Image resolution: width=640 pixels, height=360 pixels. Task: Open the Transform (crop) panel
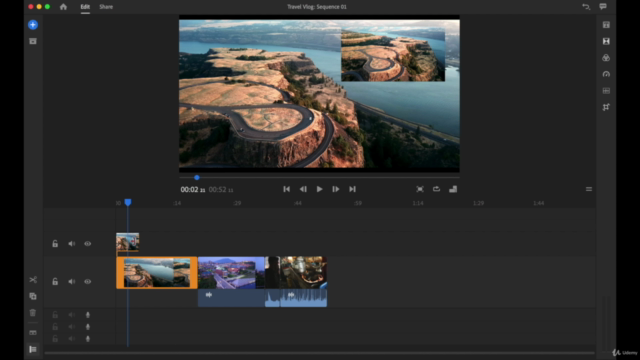point(606,107)
